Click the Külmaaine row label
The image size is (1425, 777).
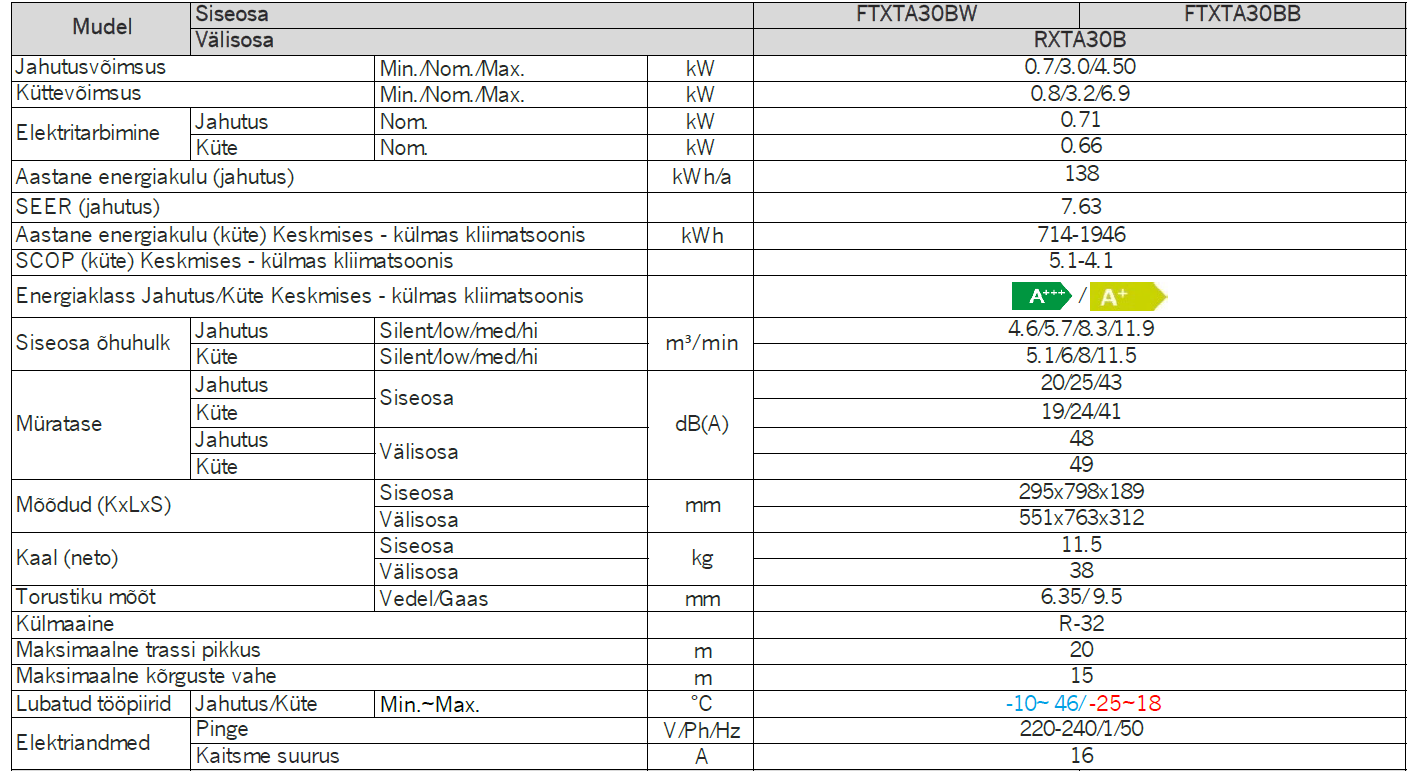pos(65,625)
